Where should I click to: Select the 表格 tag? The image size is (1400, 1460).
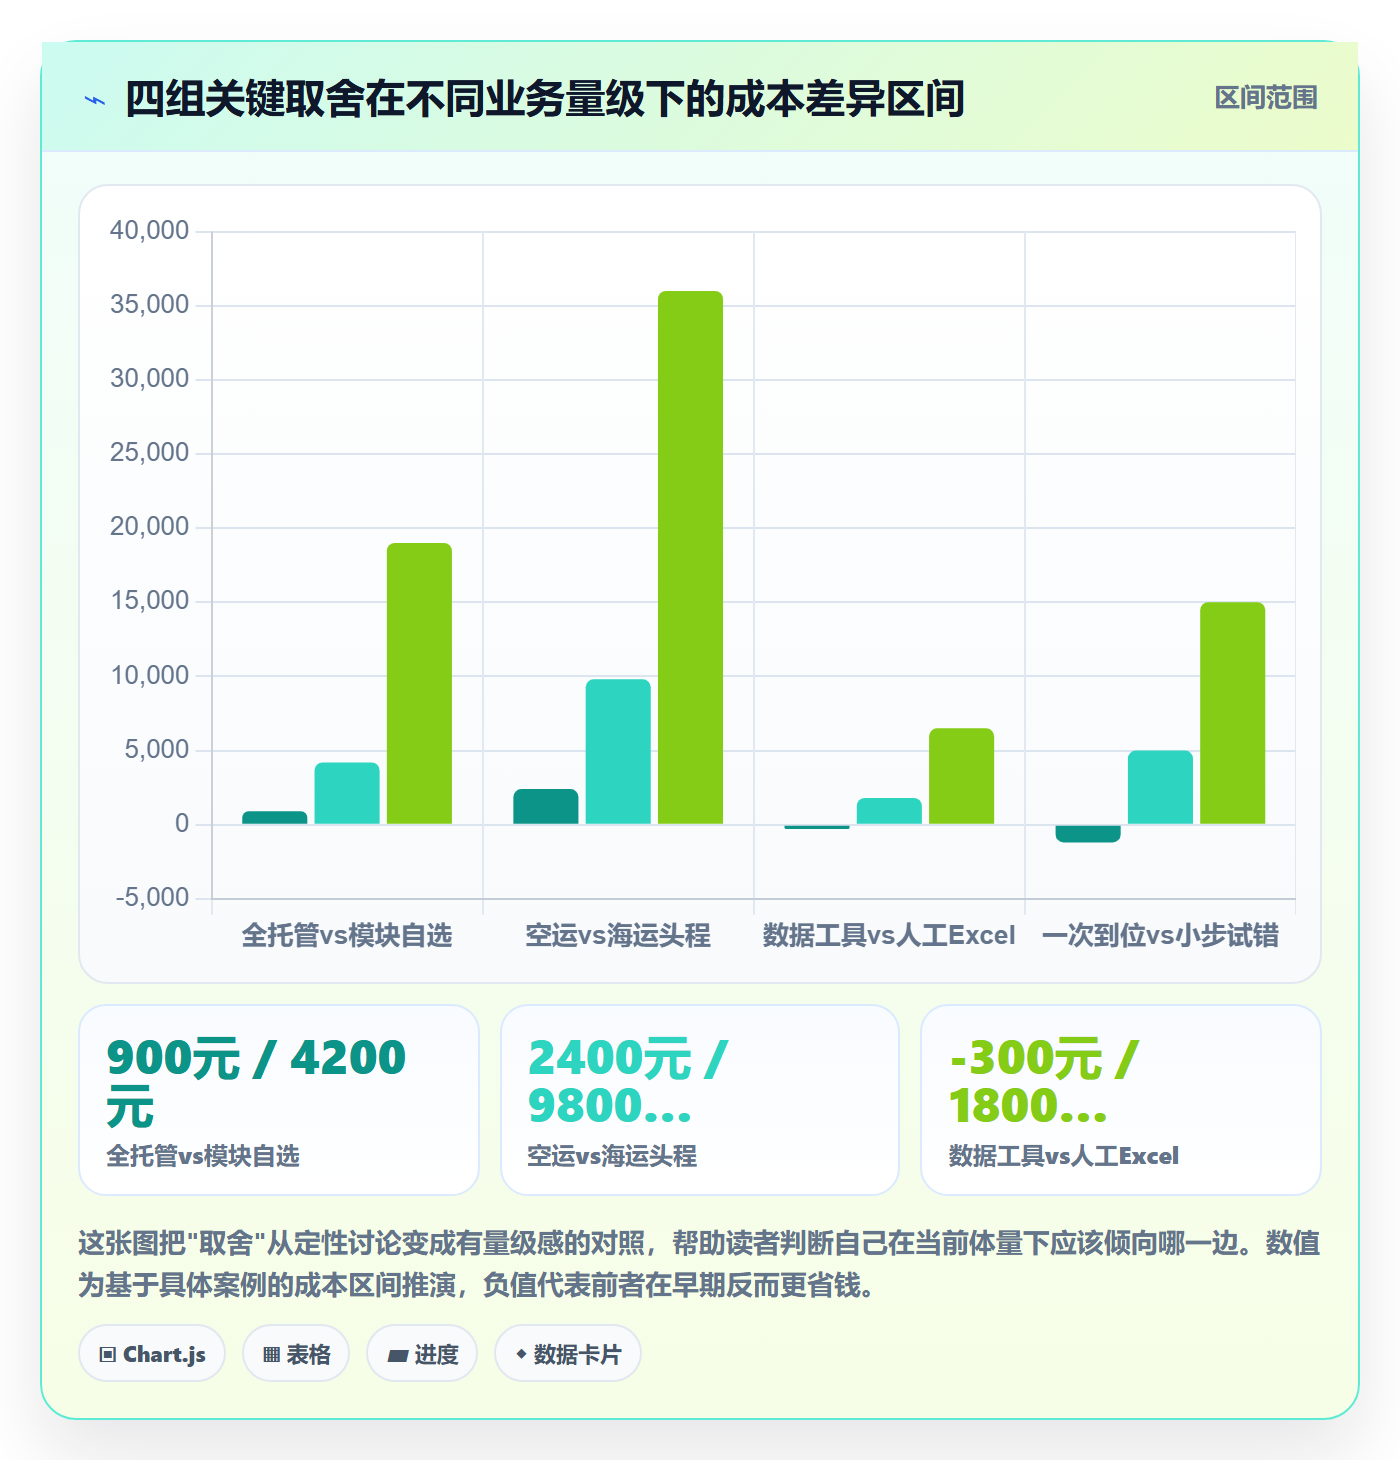296,1354
